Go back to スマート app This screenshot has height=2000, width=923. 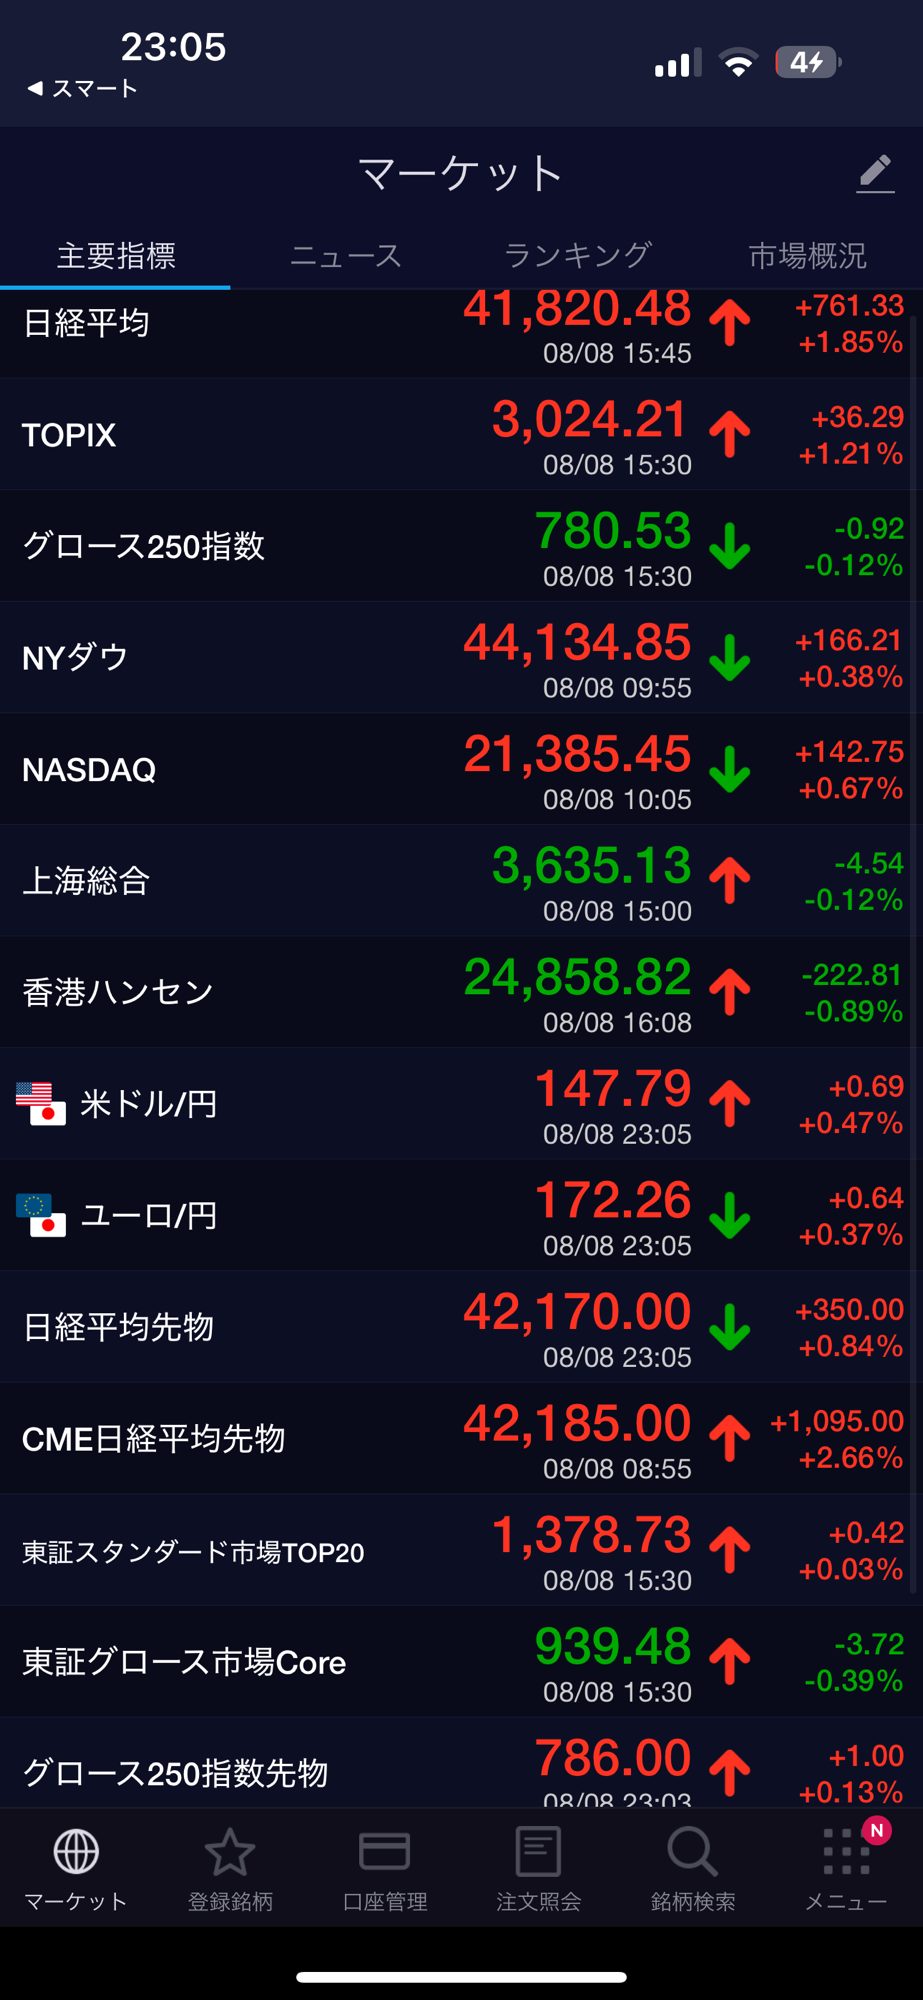[82, 89]
